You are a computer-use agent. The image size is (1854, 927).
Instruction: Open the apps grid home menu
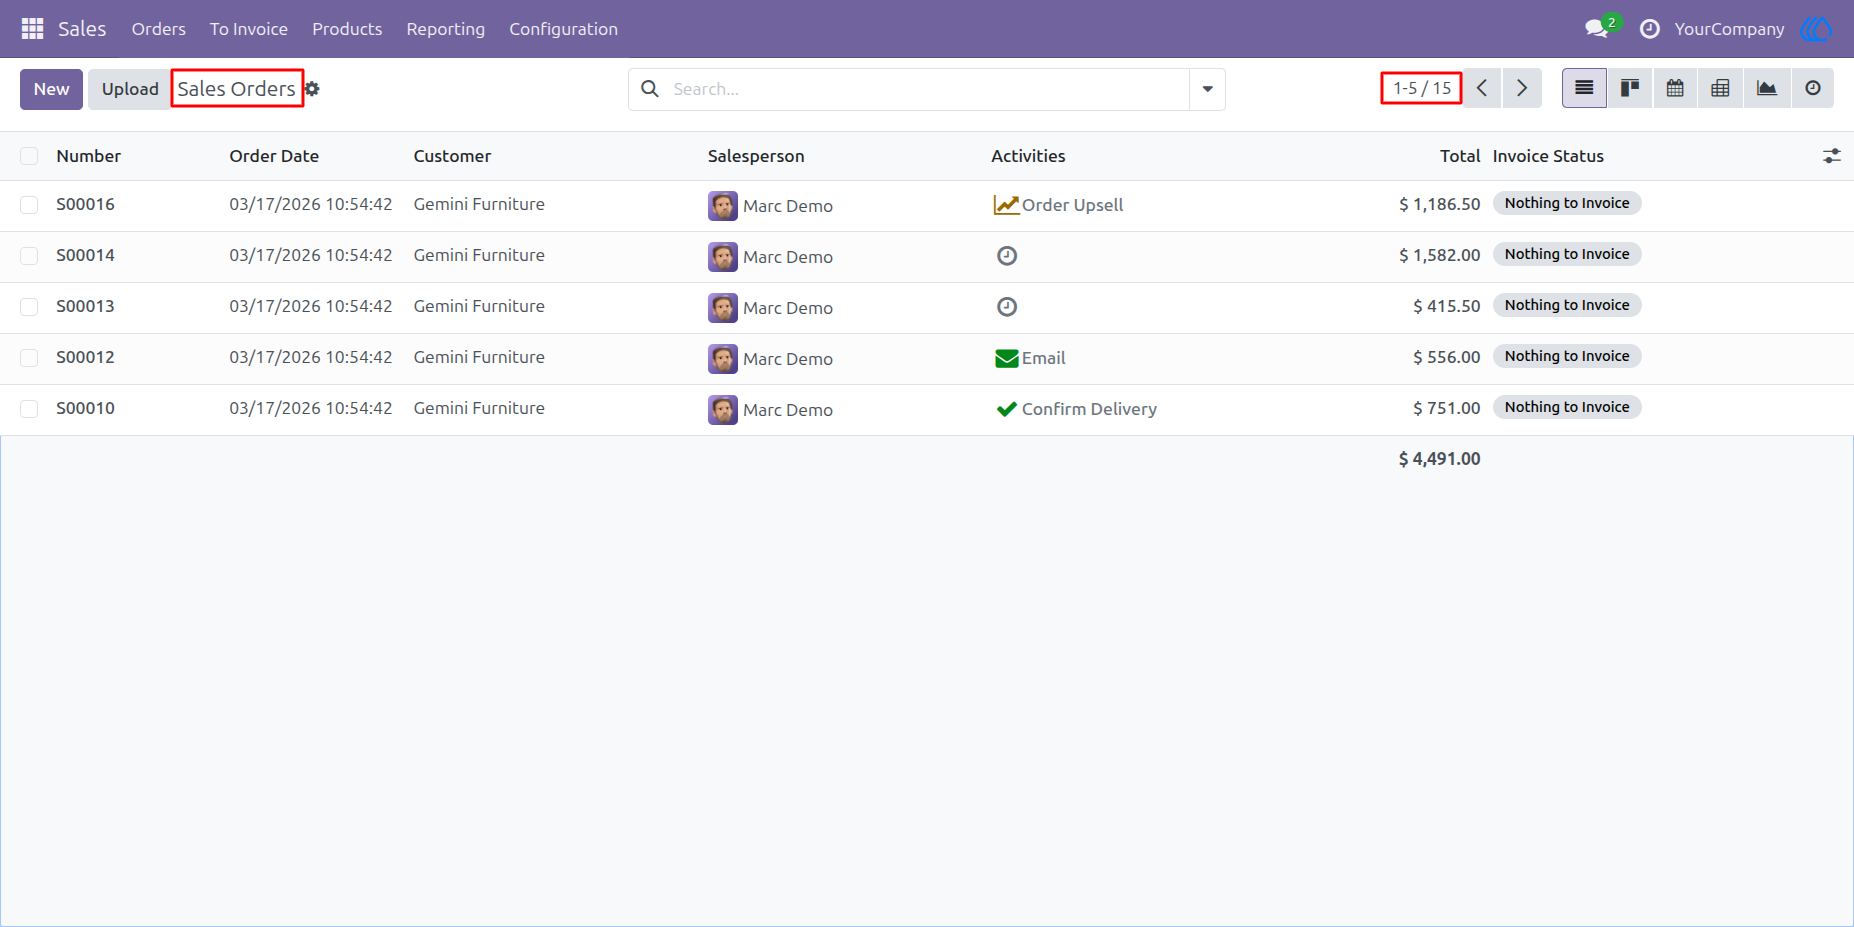coord(32,29)
